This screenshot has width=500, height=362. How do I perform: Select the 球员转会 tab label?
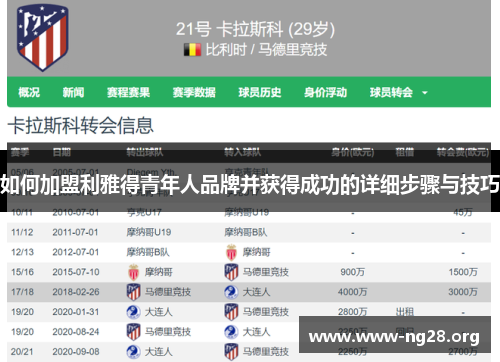[x=391, y=92]
